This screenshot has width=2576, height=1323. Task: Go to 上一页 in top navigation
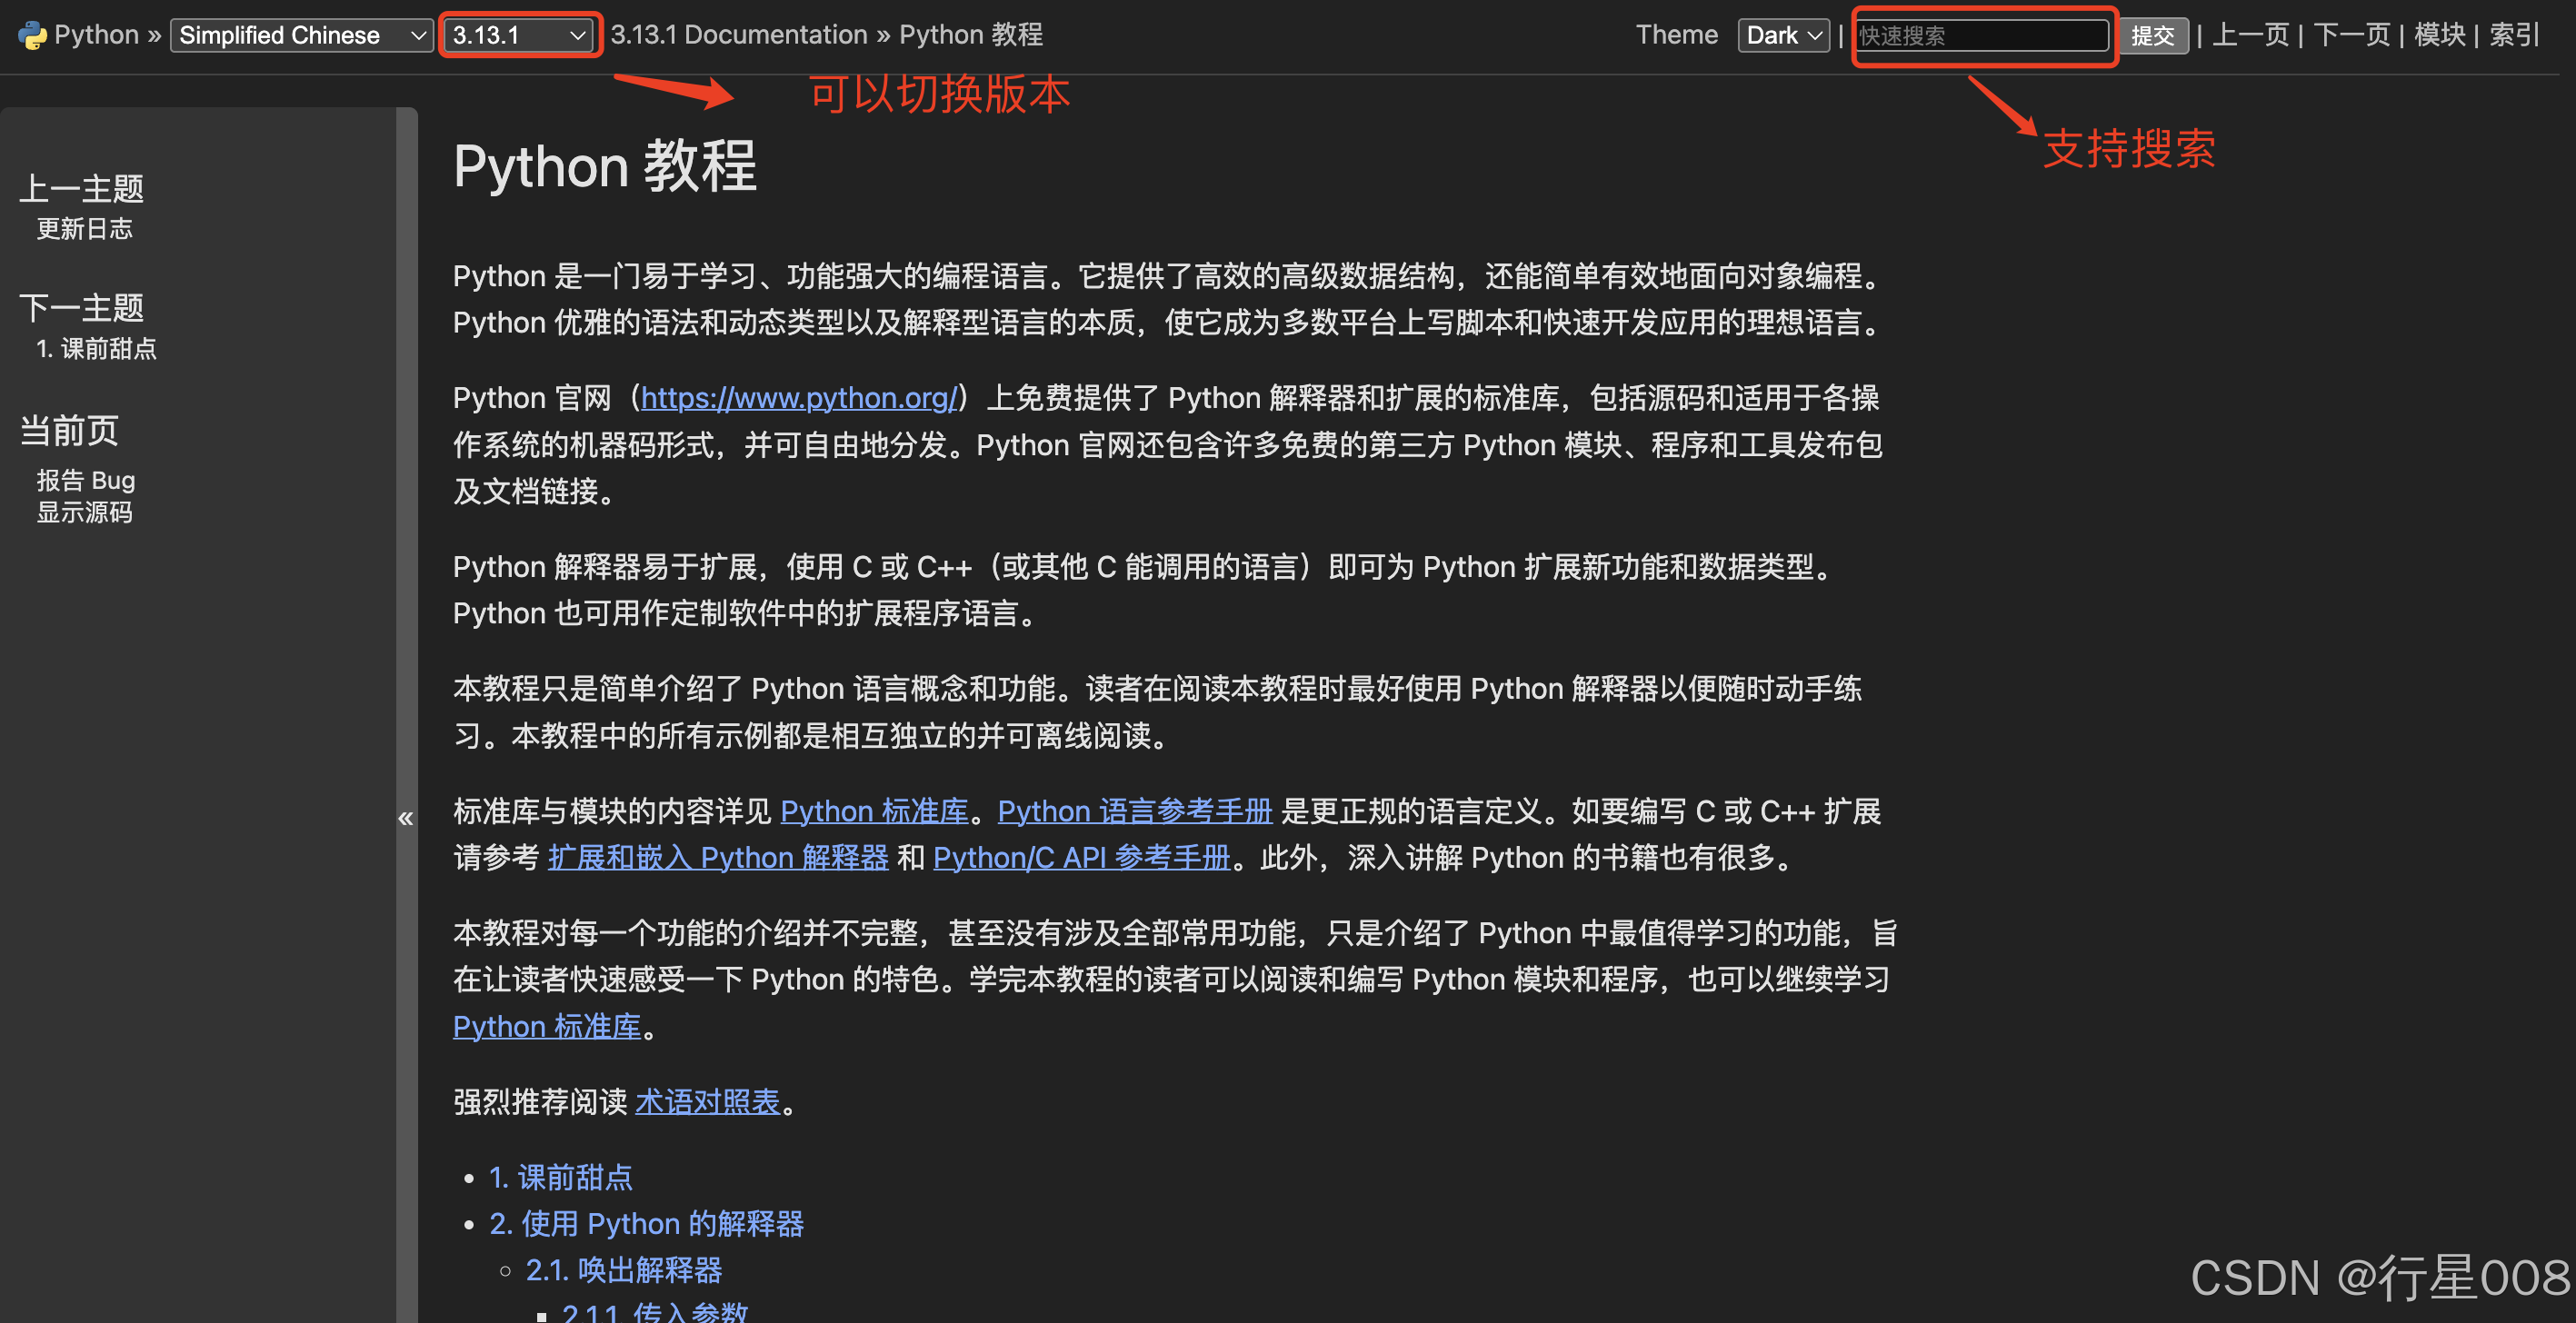[x=2250, y=35]
